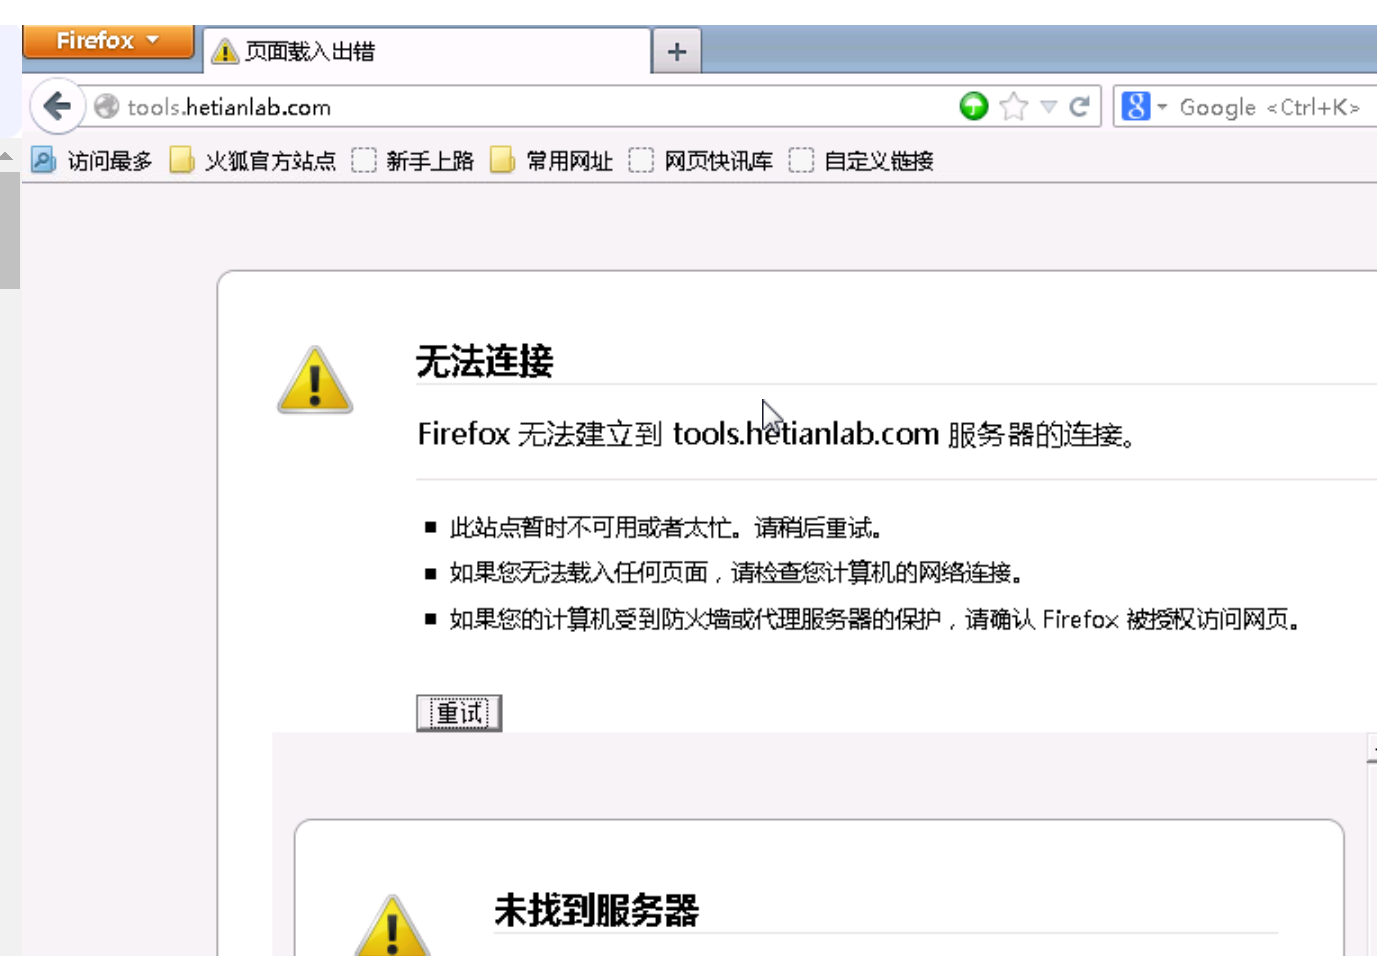
Task: Open the URL history dropdown arrow
Action: [x=1048, y=107]
